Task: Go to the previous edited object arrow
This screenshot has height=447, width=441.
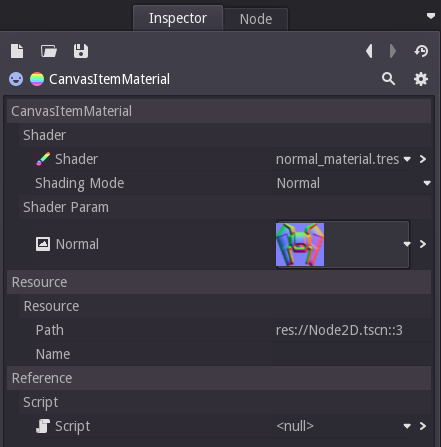Action: coord(369,51)
